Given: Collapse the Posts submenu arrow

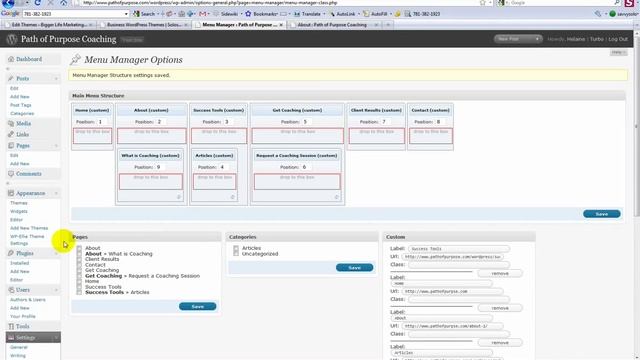Looking at the screenshot, I should coord(56,78).
